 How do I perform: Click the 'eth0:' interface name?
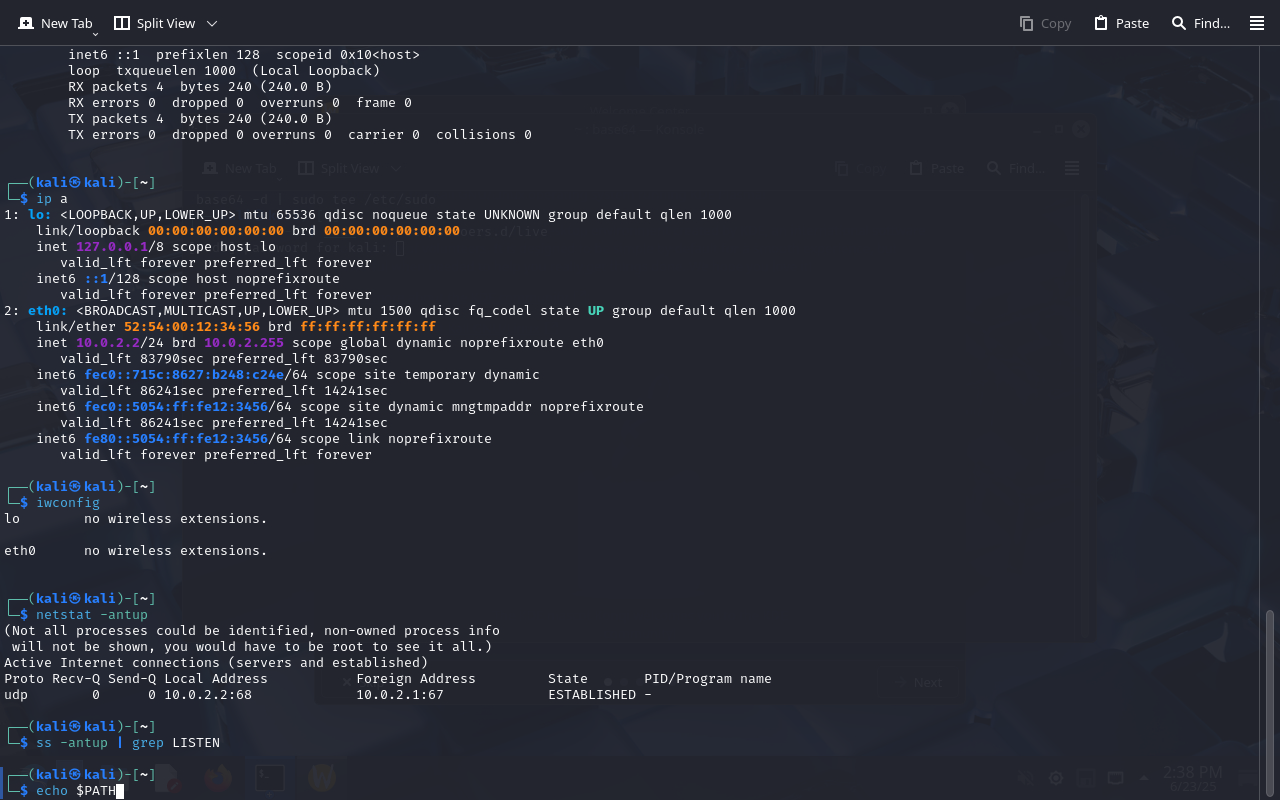pos(48,311)
